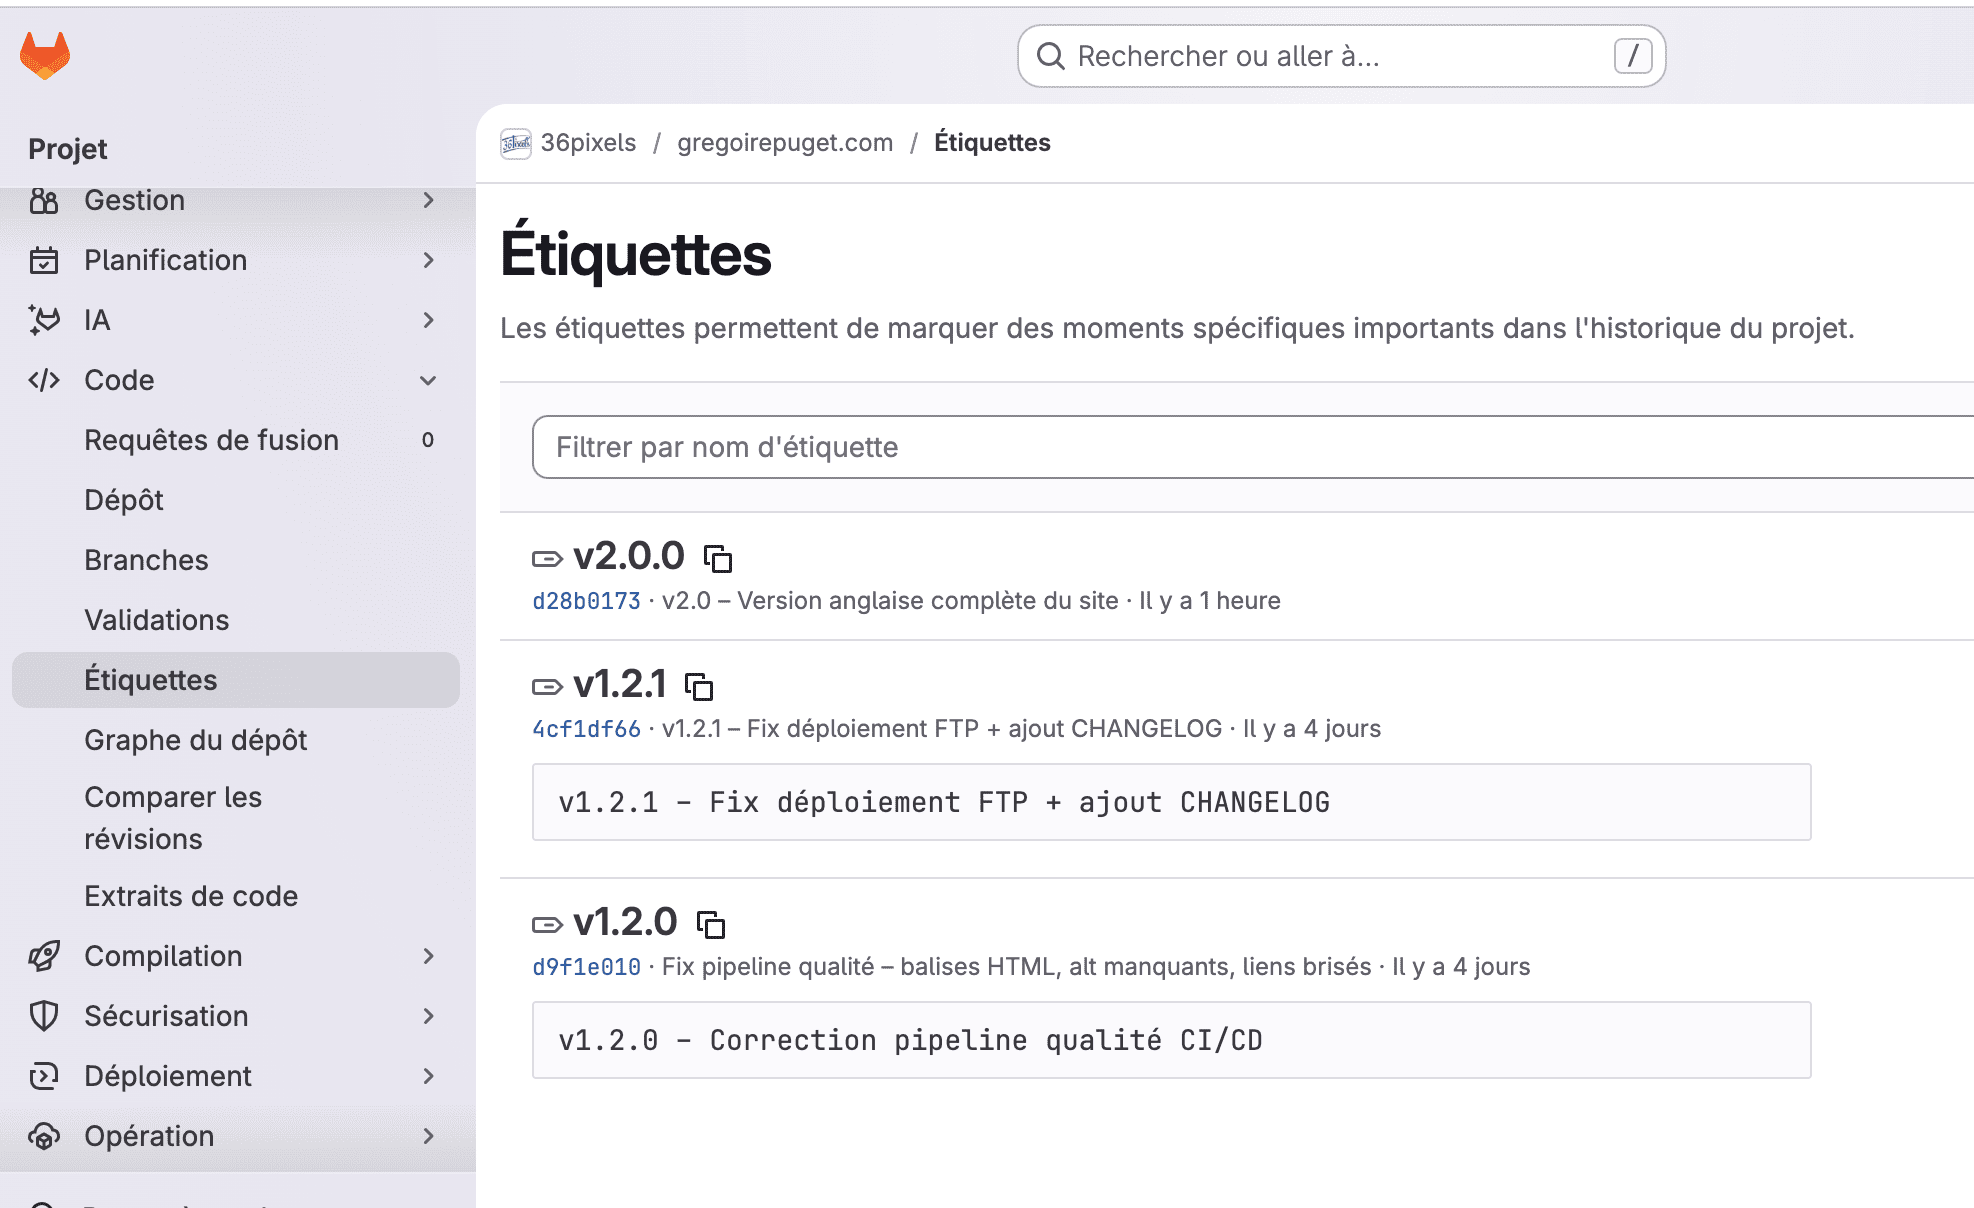Click the 'Il y a 1 heure' timestamp
The height and width of the screenshot is (1208, 1974).
(1210, 601)
